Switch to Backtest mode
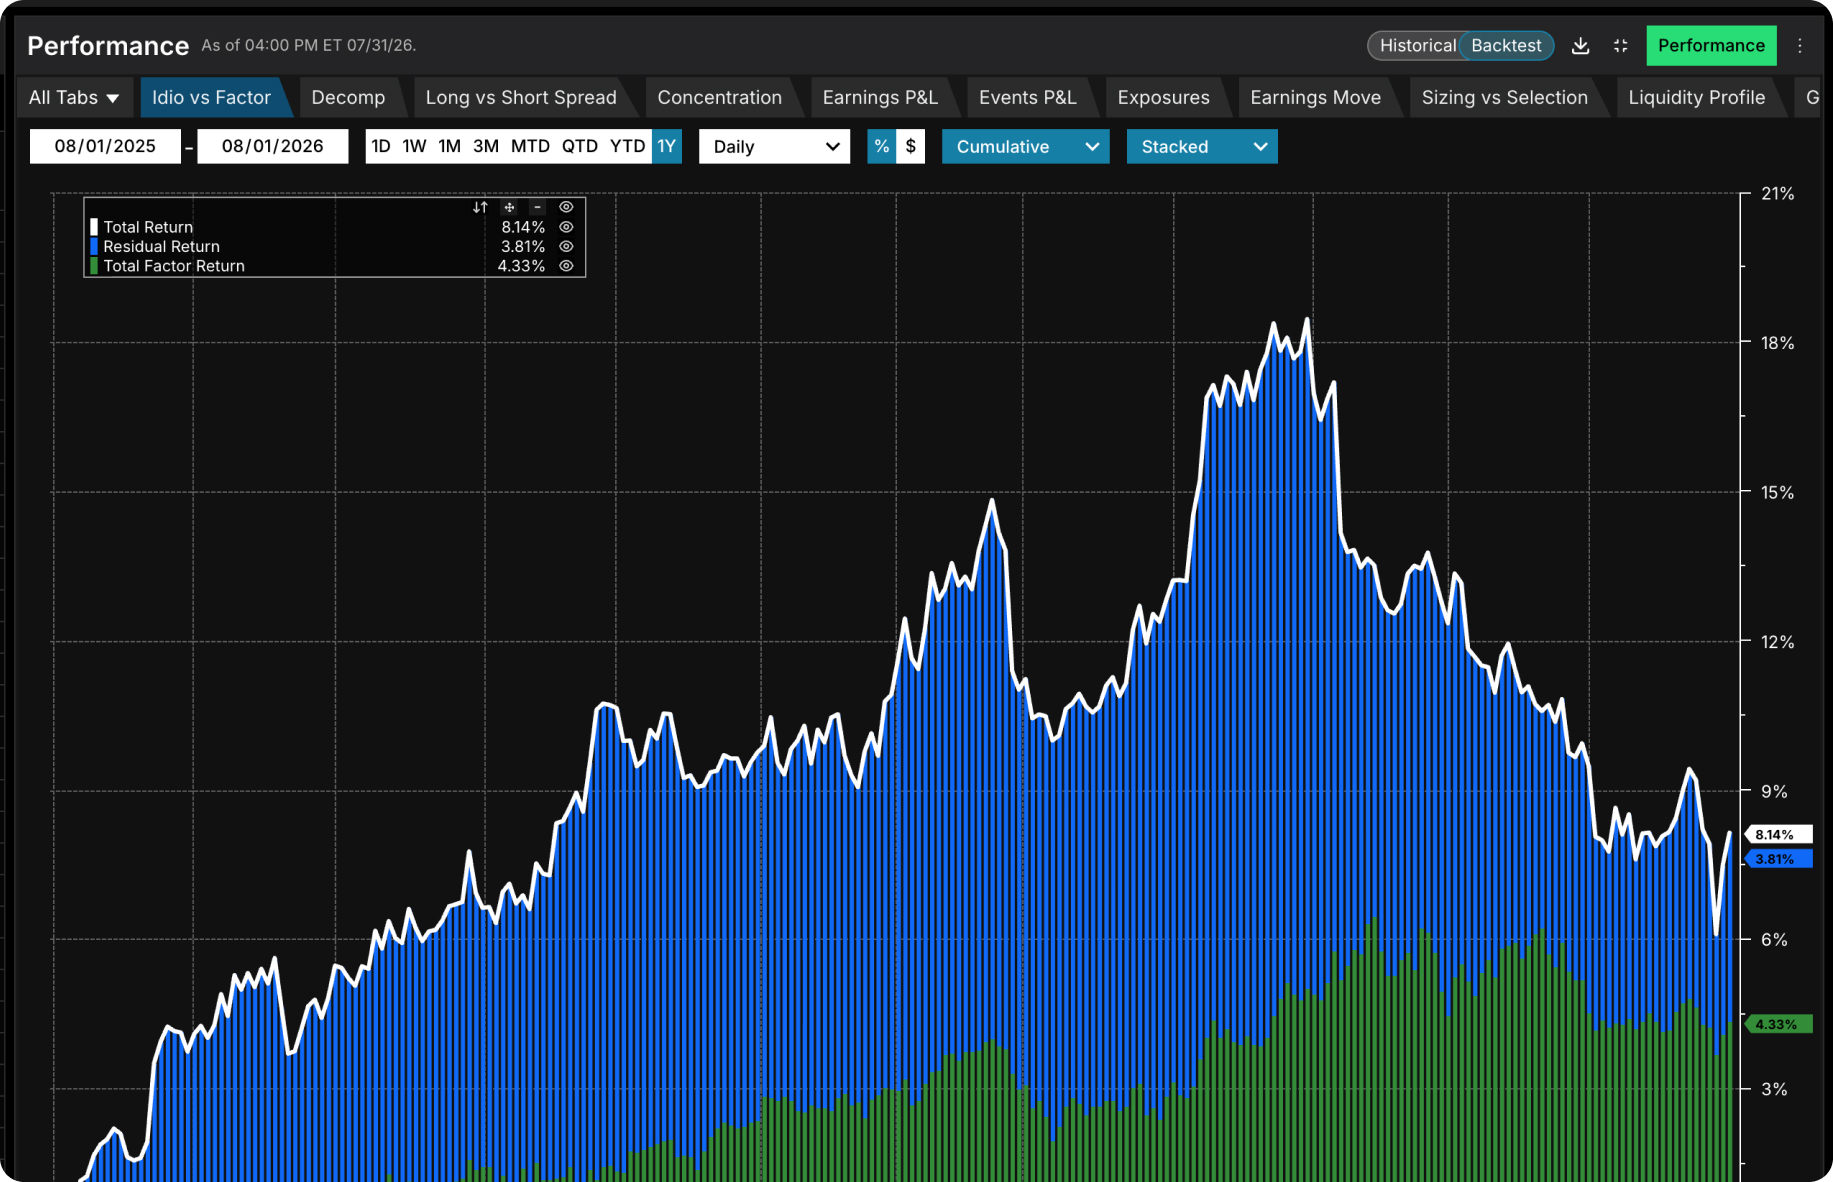The height and width of the screenshot is (1182, 1833). click(1506, 46)
